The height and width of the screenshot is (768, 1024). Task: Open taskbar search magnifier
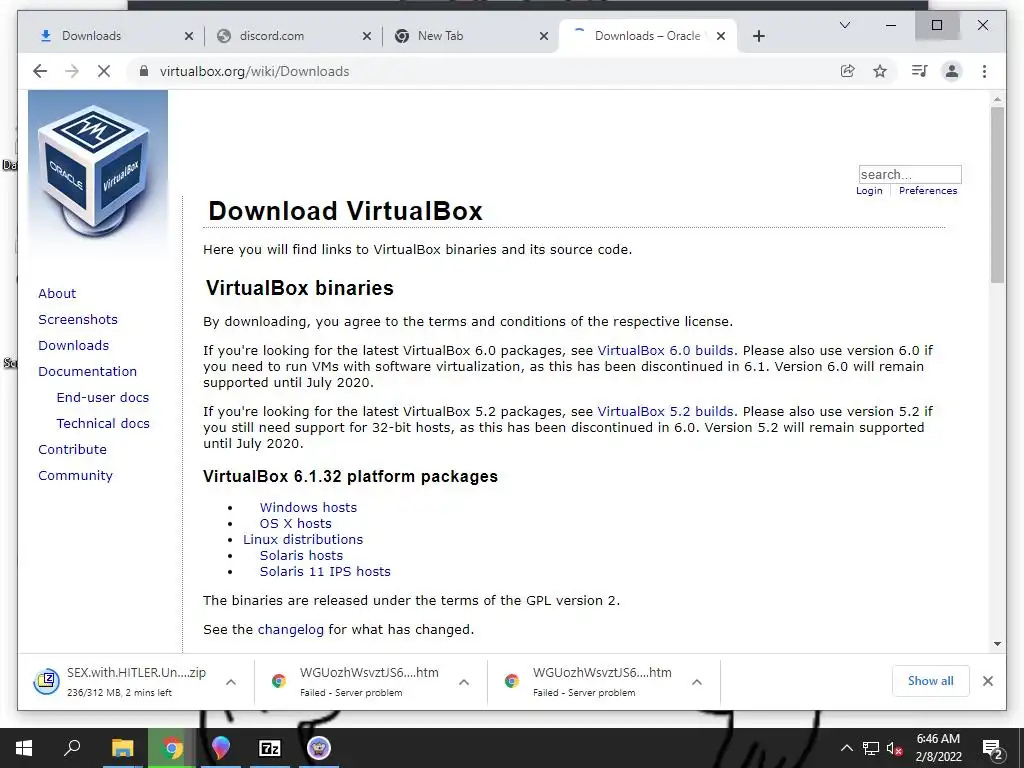point(72,748)
